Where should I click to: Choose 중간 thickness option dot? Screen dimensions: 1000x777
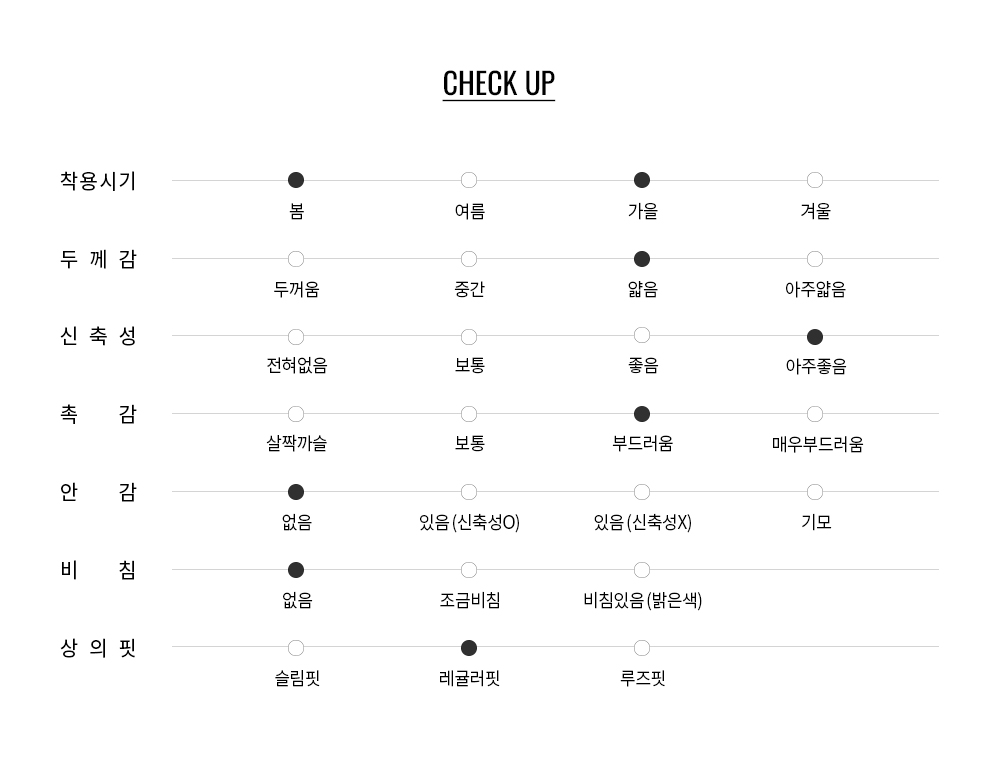469,259
